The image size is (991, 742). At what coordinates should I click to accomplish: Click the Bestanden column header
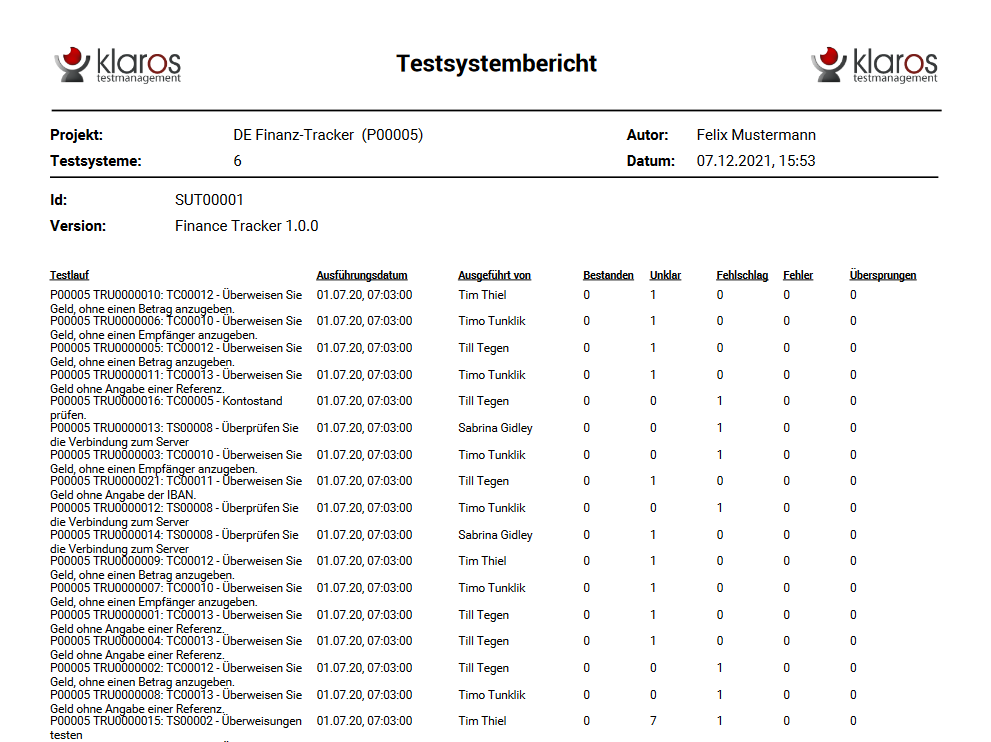608,275
